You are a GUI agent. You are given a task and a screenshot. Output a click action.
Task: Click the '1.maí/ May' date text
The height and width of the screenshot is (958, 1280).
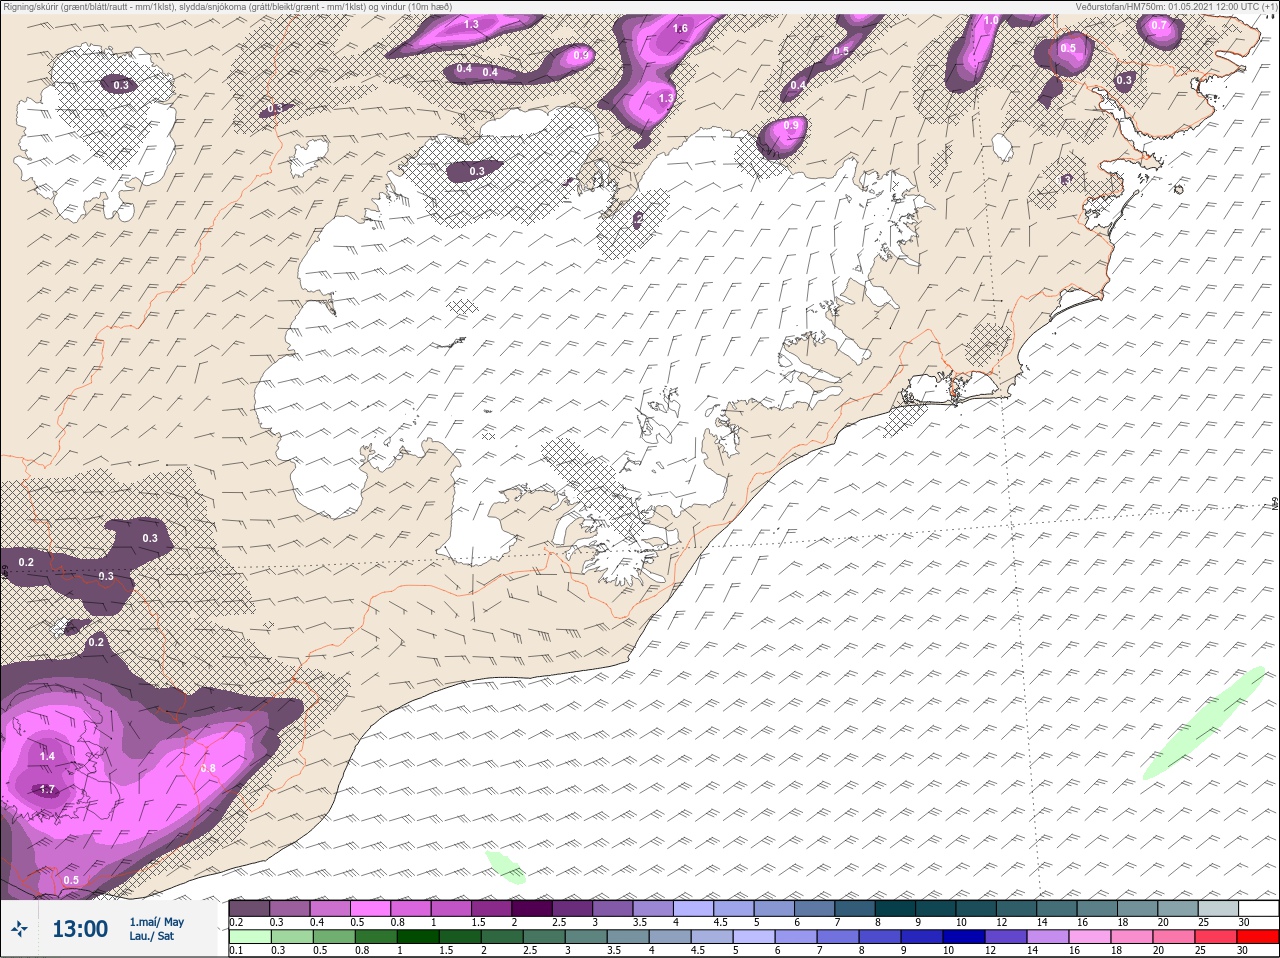coord(156,922)
